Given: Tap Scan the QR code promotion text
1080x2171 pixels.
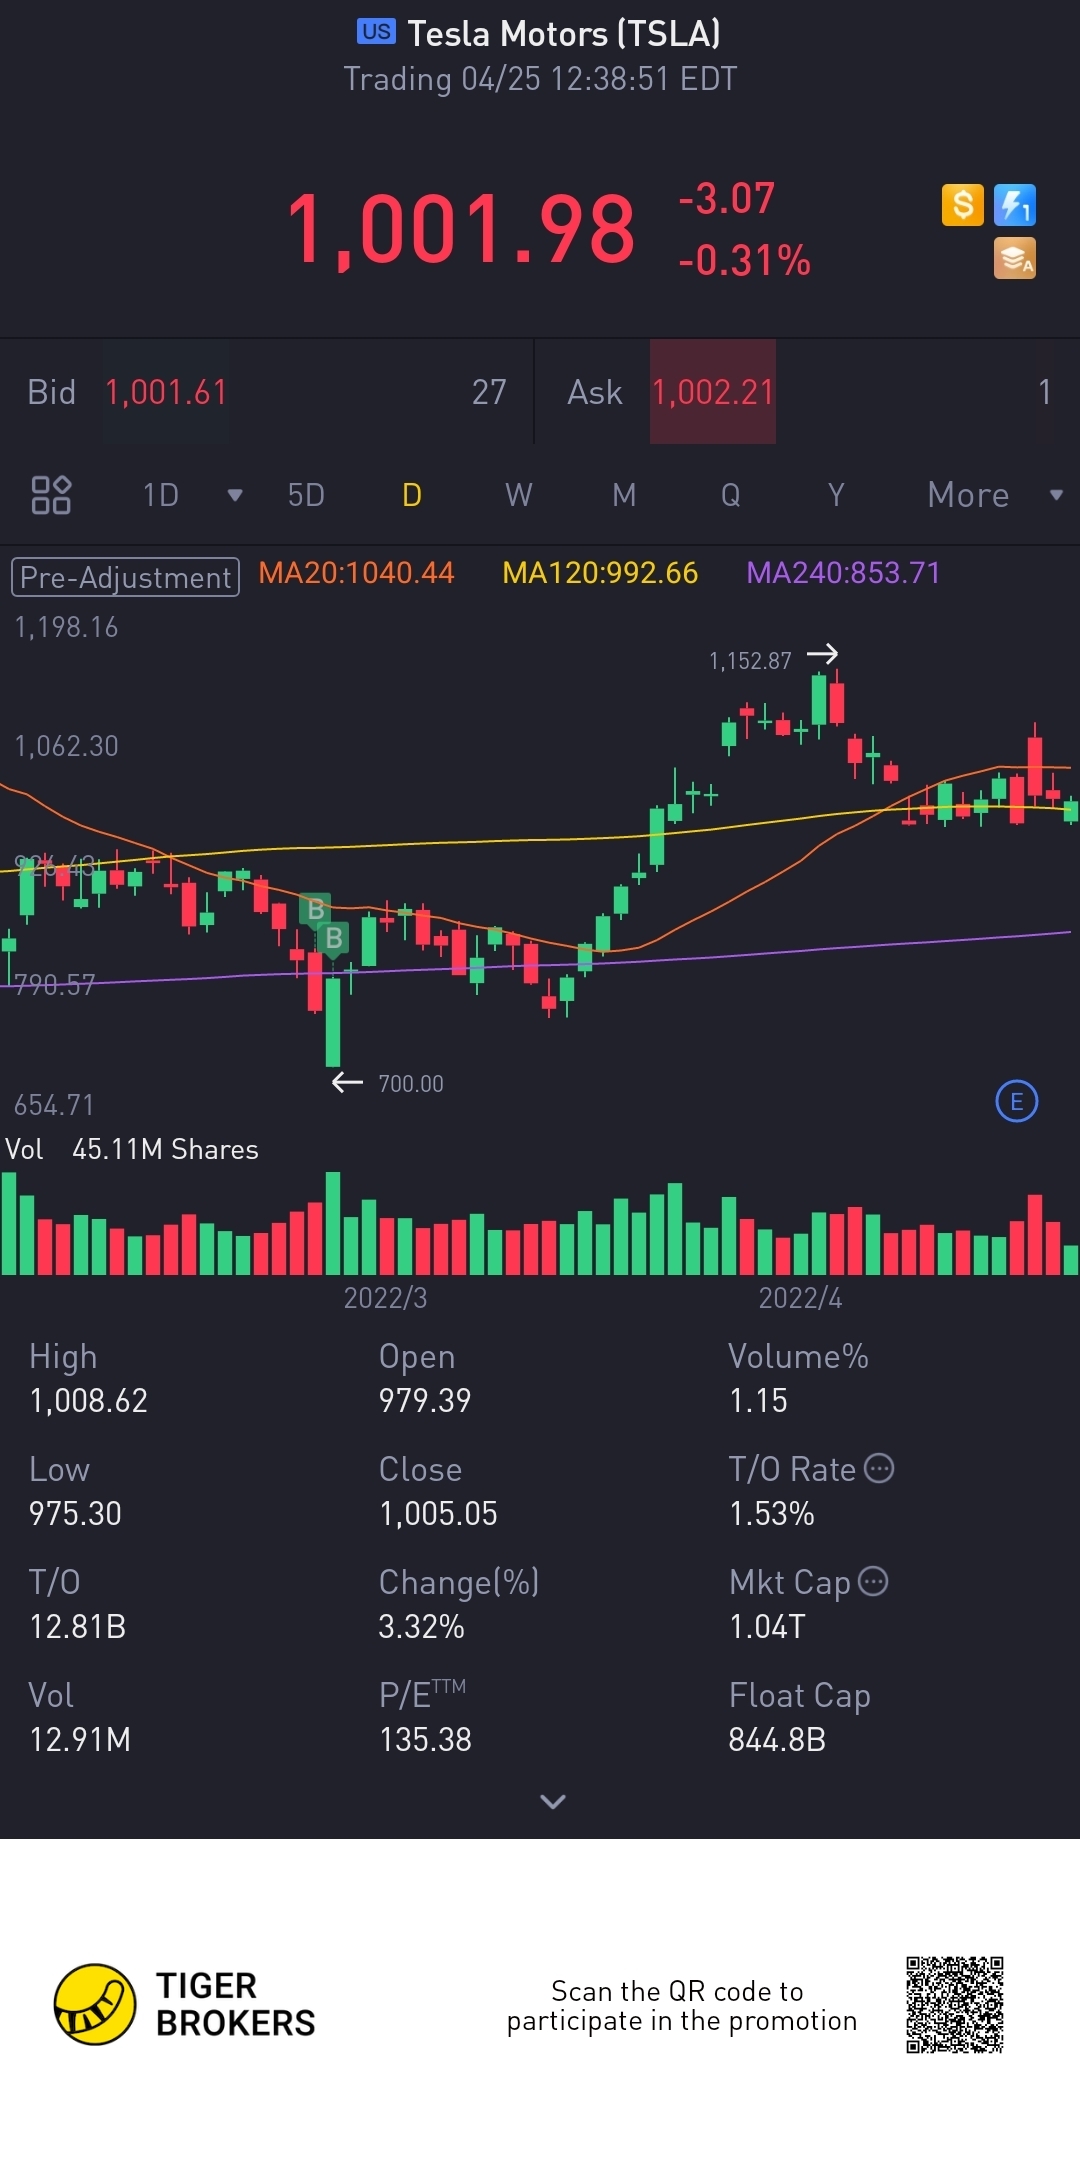Looking at the screenshot, I should point(682,2006).
